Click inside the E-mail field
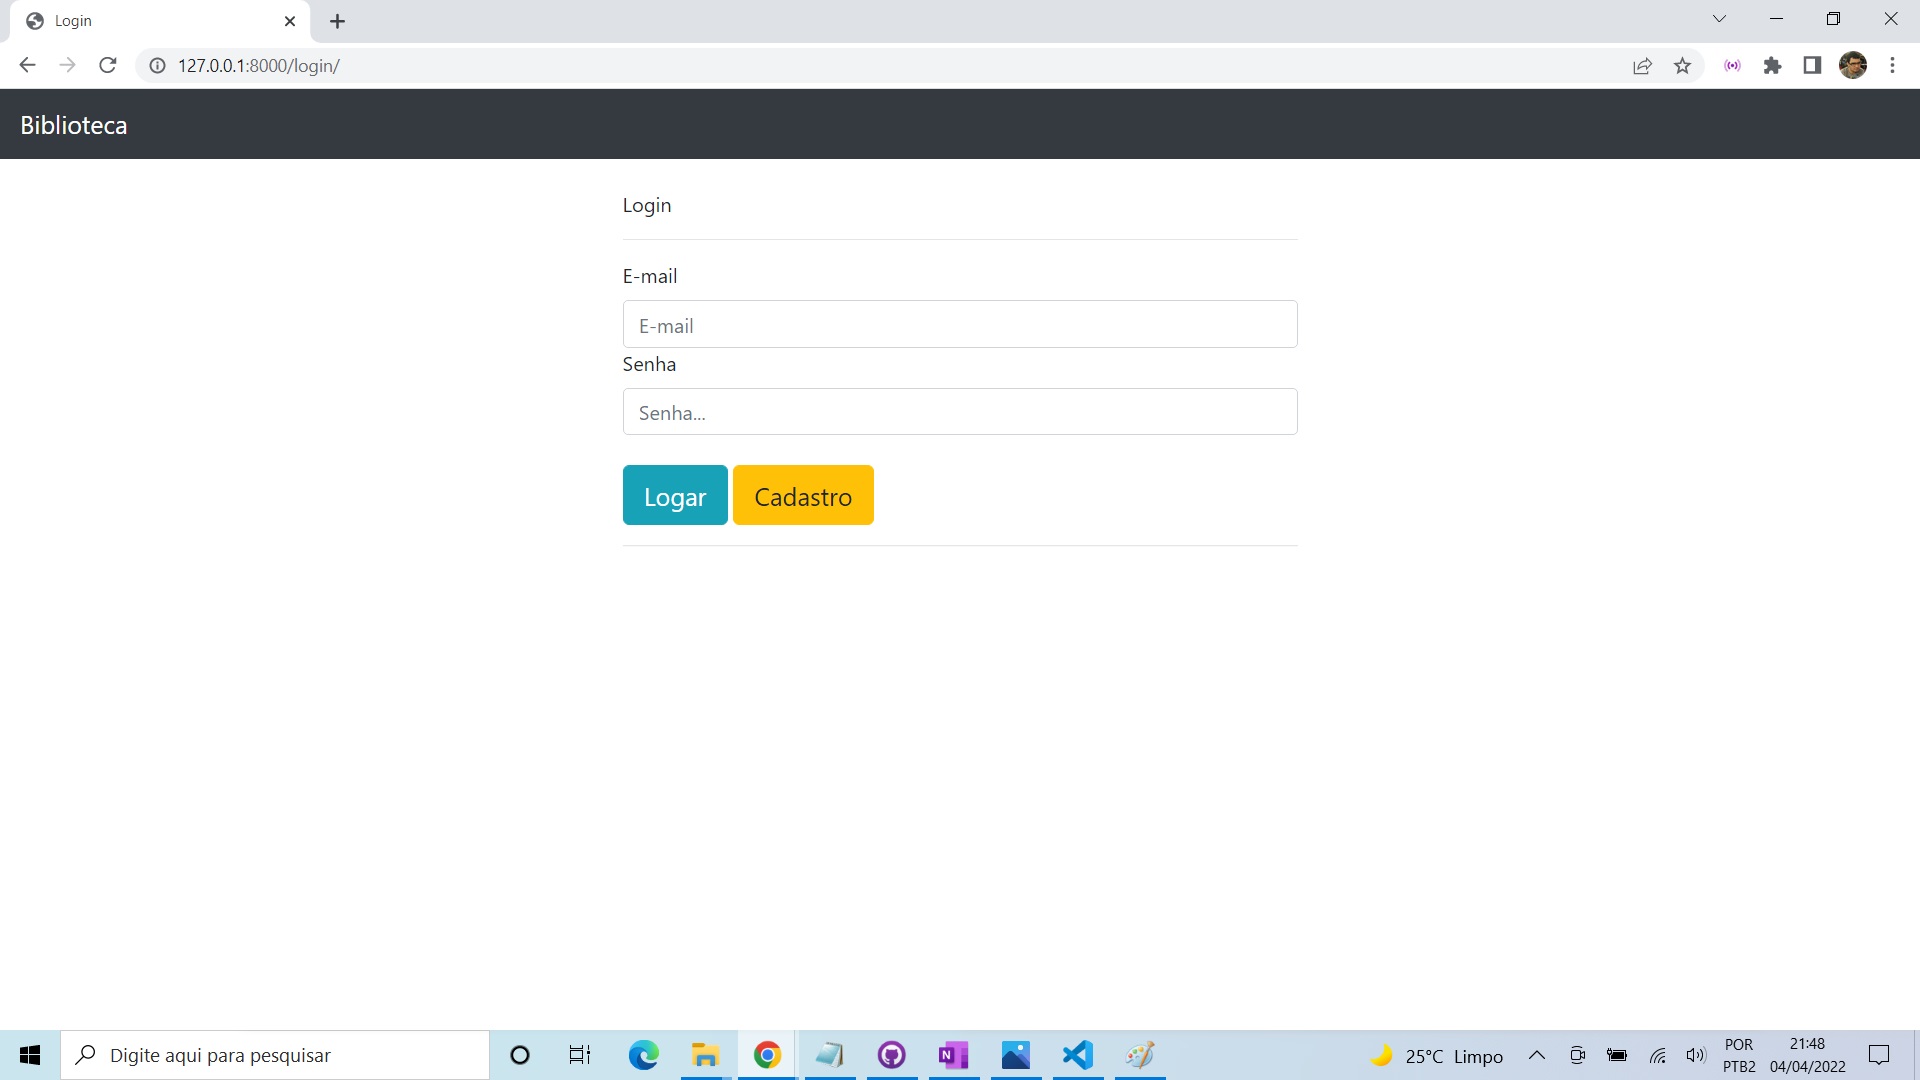This screenshot has width=1920, height=1080. tap(959, 324)
